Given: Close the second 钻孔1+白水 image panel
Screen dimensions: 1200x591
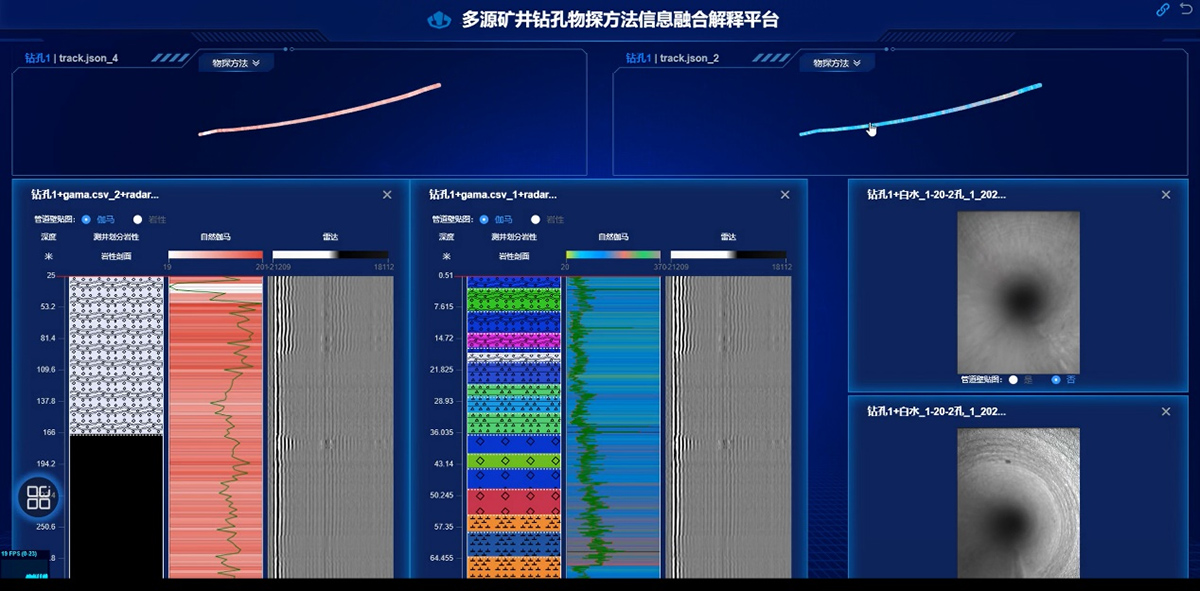Looking at the screenshot, I should (1166, 412).
